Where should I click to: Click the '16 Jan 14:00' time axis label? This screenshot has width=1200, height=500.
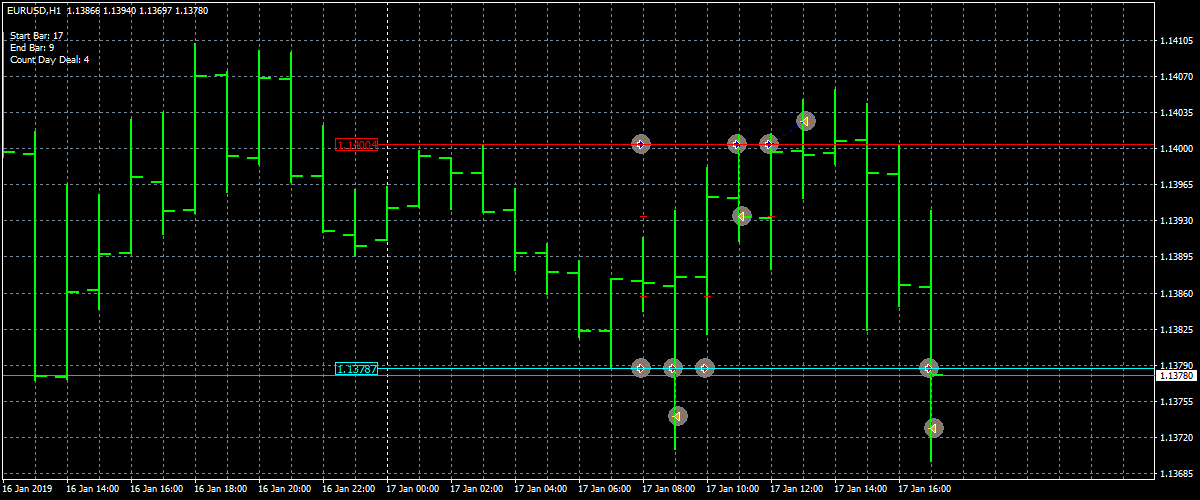(93, 490)
